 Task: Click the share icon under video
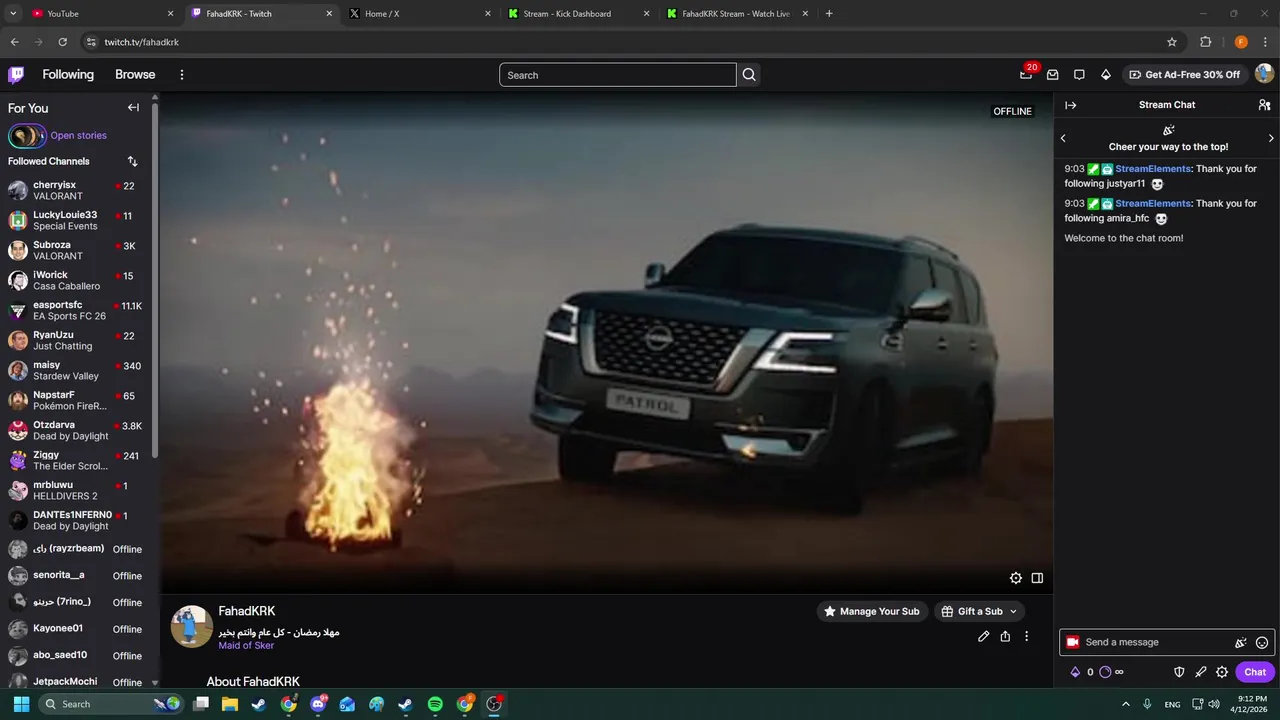tap(1005, 636)
